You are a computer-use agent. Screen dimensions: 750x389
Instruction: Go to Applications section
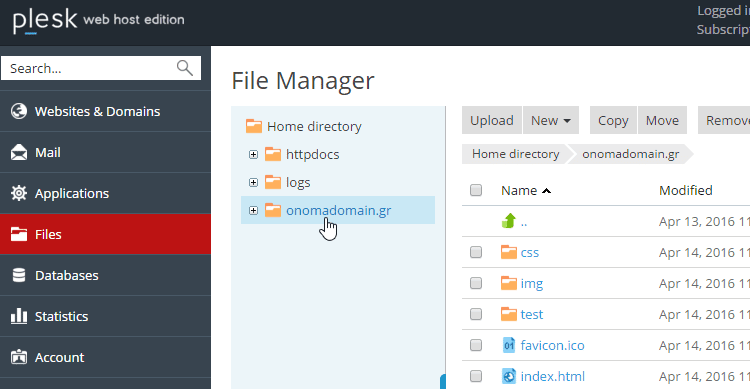point(105,193)
